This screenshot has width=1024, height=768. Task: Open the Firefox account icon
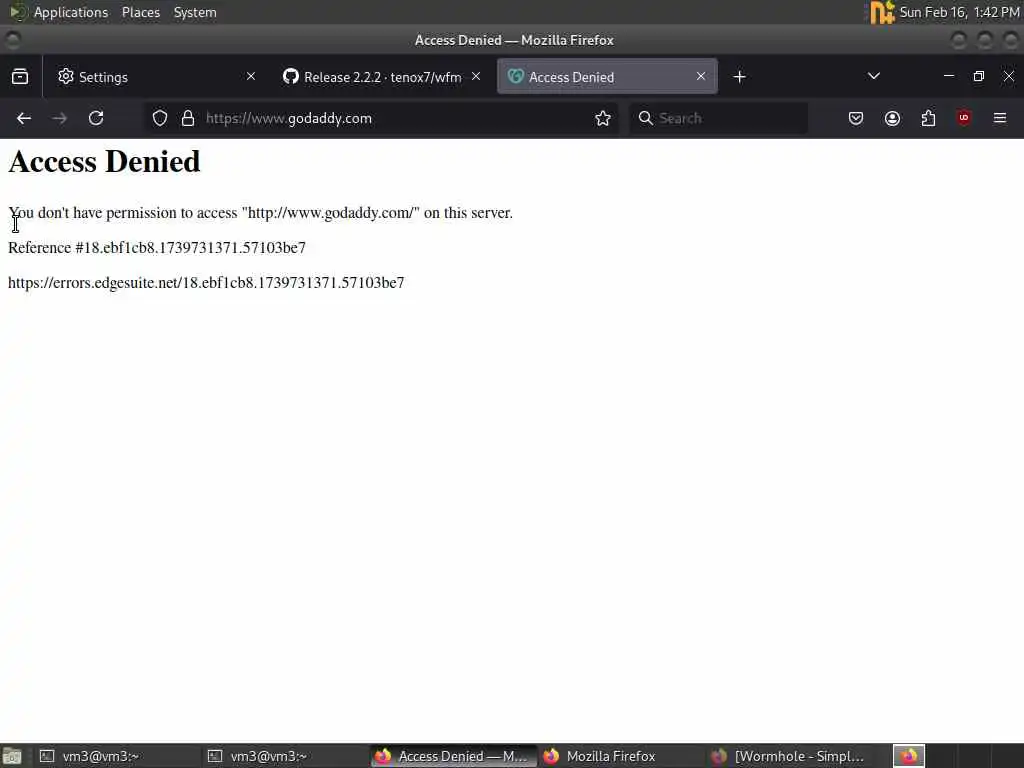[x=892, y=118]
